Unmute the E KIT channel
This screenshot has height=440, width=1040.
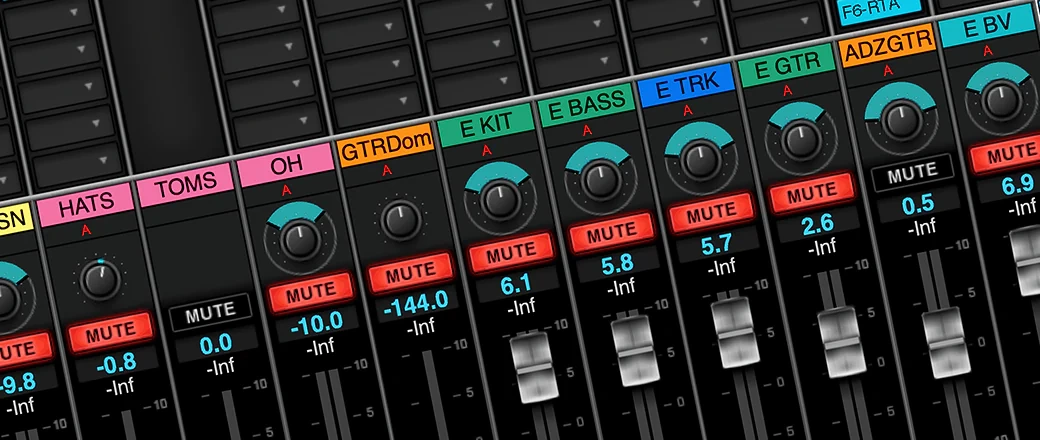(511, 250)
